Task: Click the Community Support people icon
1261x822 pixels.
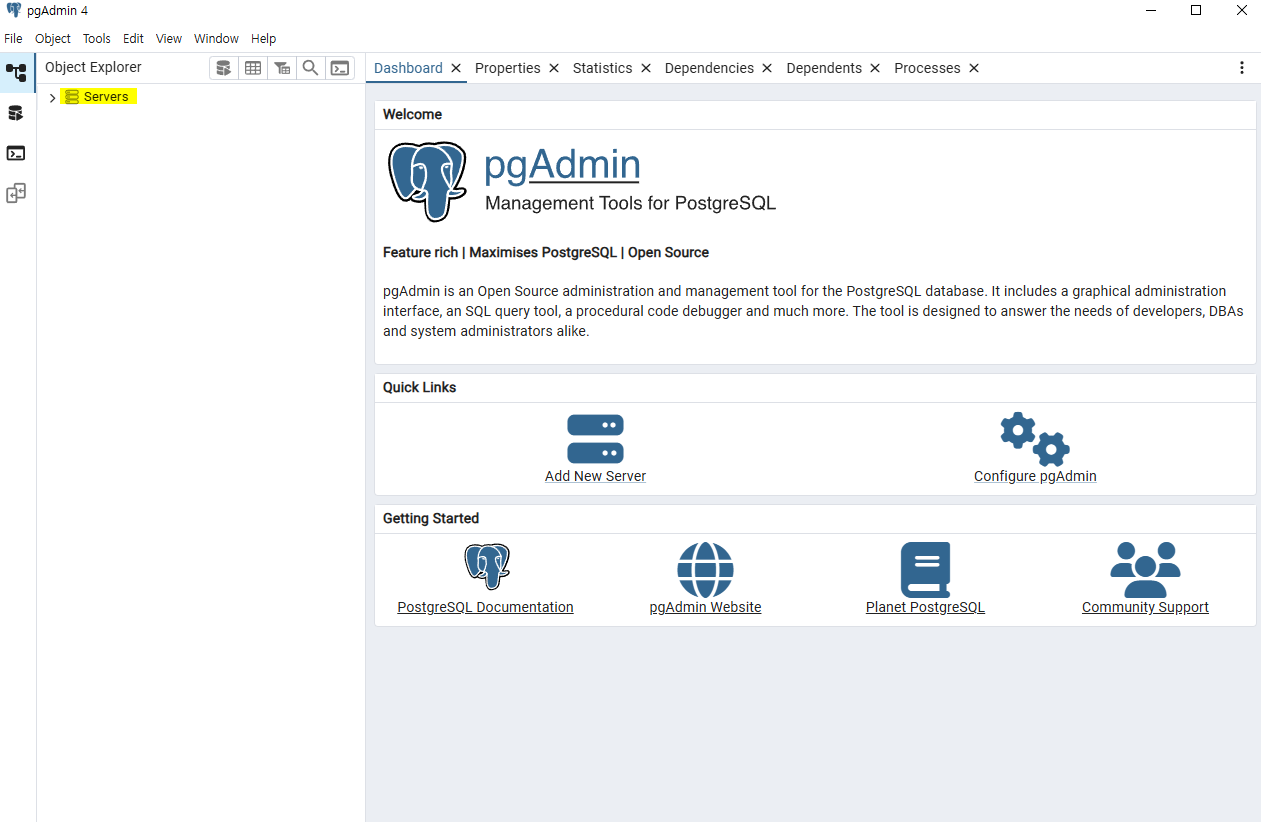Action: coord(1145,570)
